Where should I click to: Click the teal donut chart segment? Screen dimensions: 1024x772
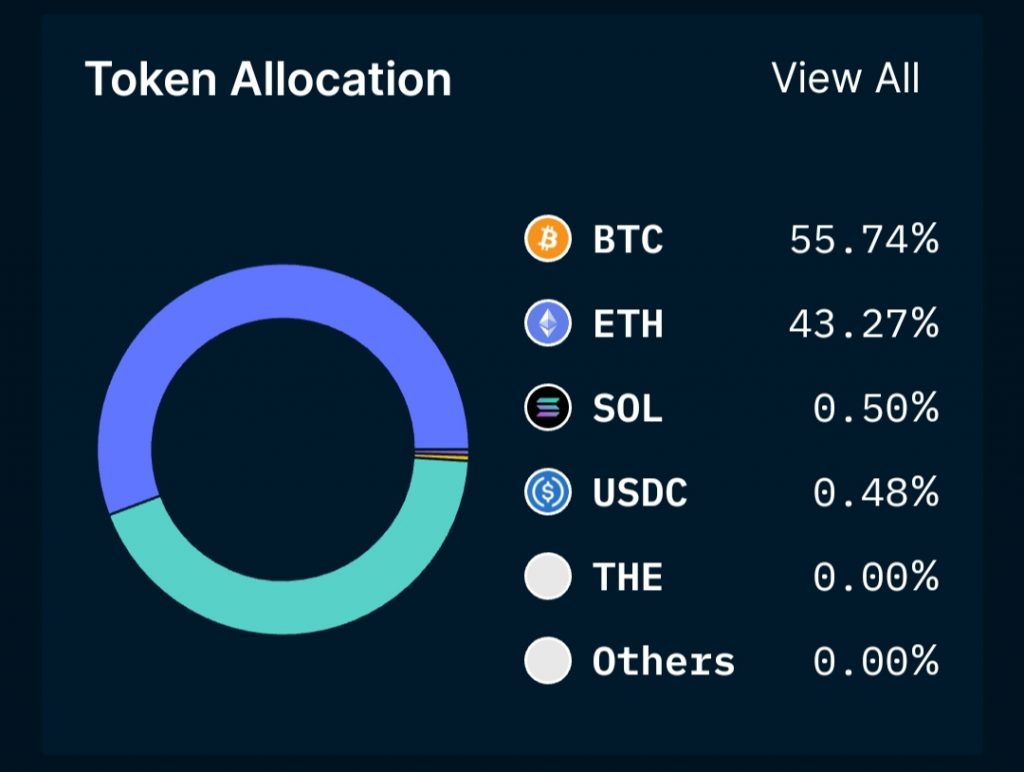(300, 606)
